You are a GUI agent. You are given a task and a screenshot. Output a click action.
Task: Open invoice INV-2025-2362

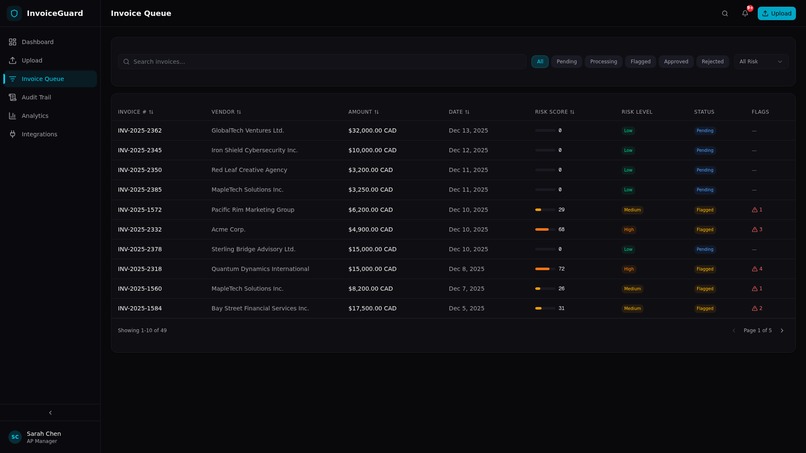point(140,131)
